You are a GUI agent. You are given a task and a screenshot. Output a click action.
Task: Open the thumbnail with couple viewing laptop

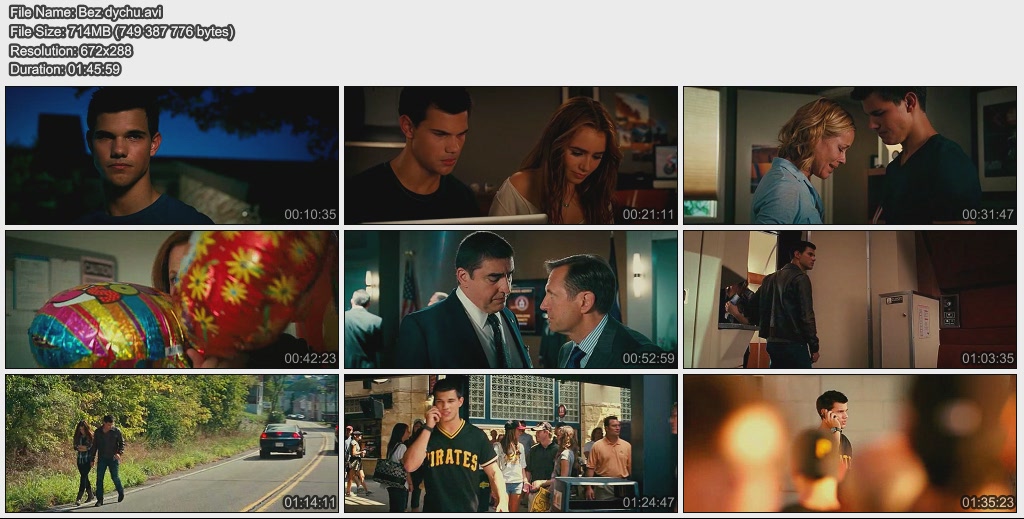[511, 155]
